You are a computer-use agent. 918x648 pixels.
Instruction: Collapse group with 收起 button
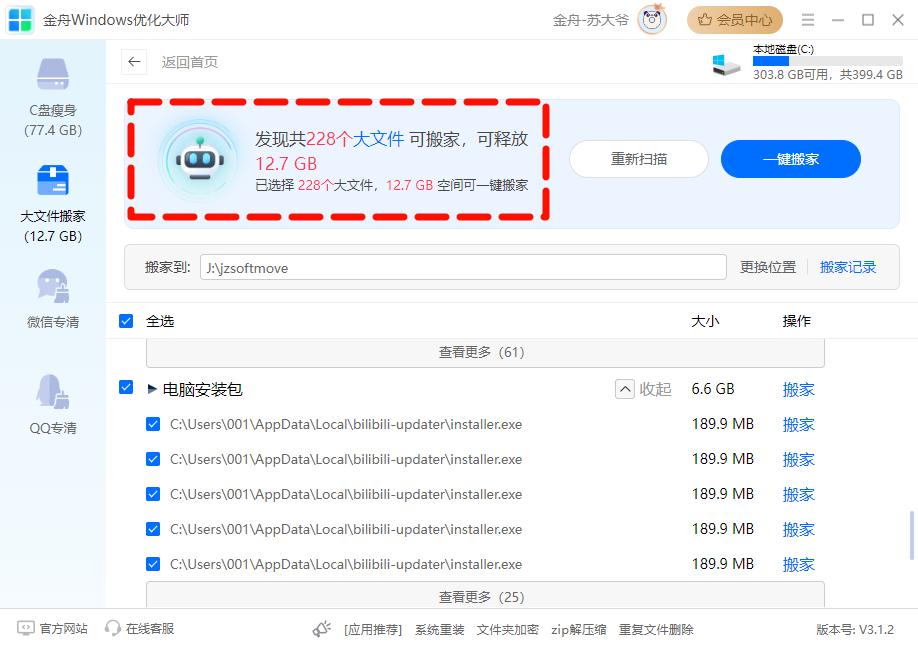[x=643, y=389]
